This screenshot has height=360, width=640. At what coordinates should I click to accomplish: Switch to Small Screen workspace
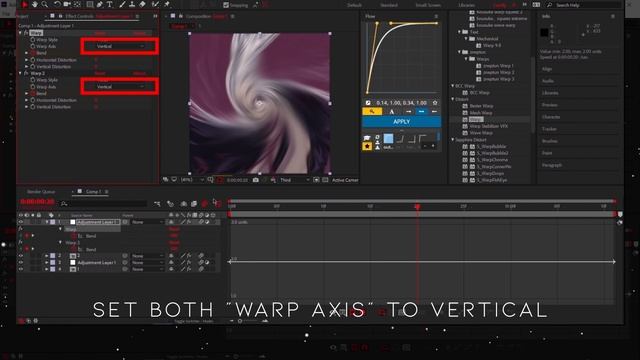tap(428, 5)
